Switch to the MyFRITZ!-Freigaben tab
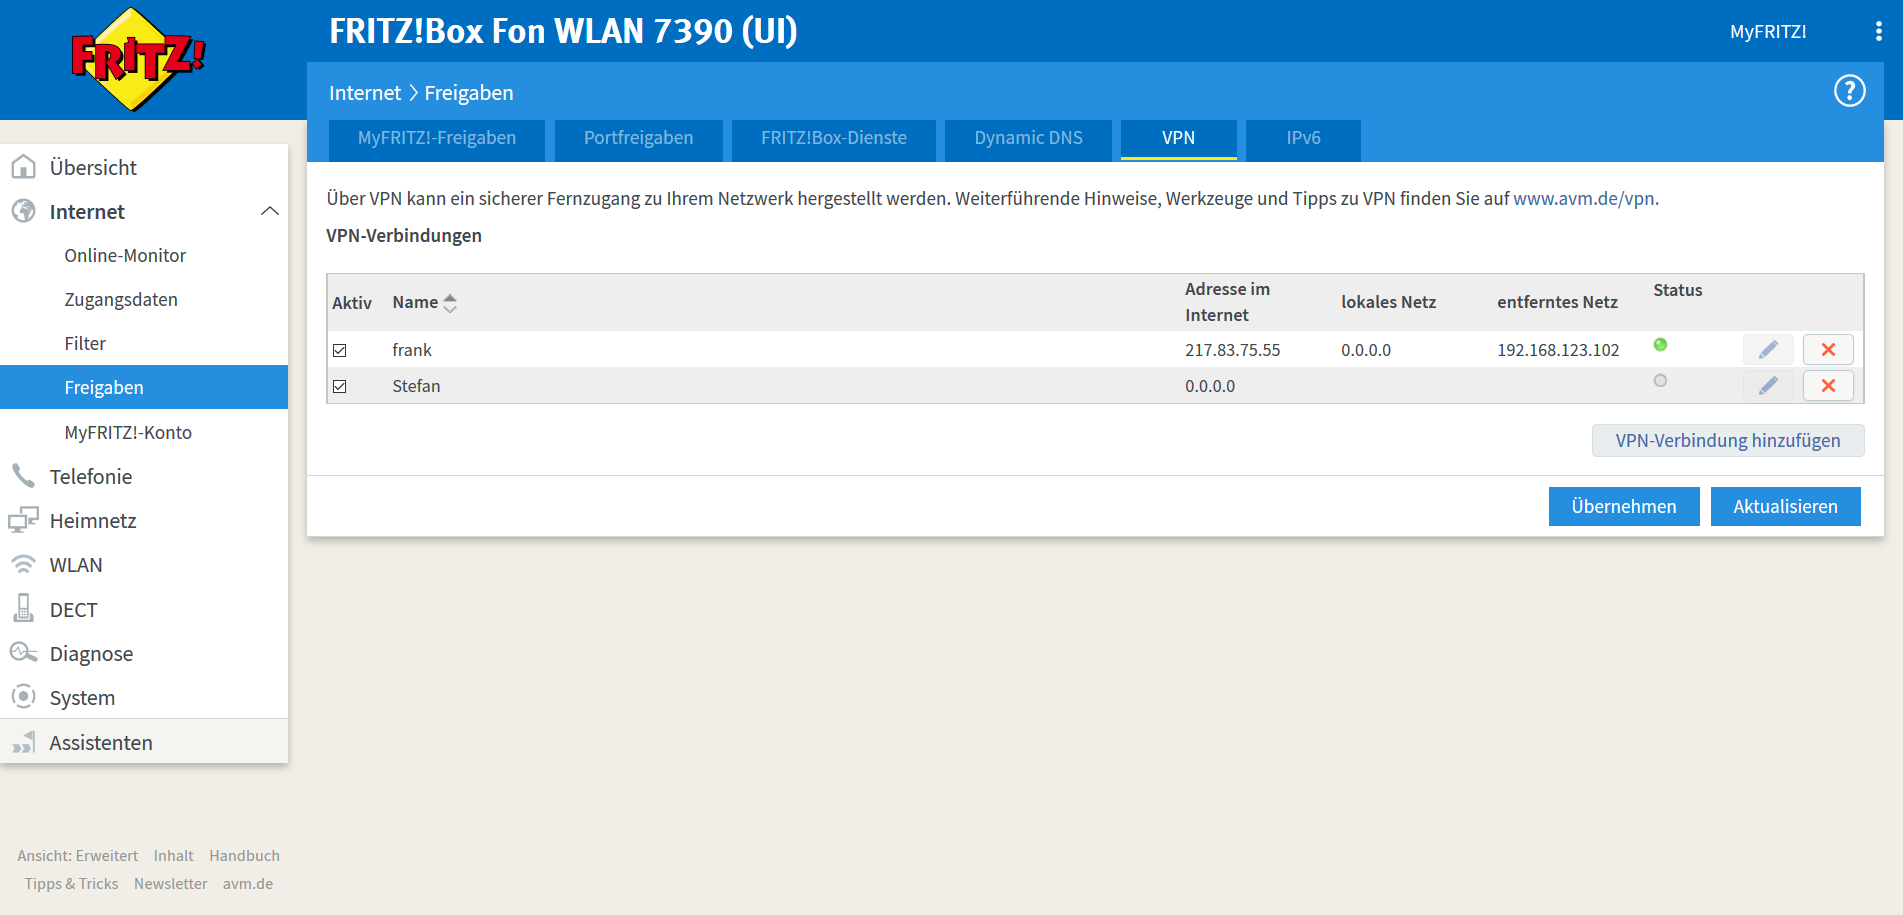1903x915 pixels. pyautogui.click(x=437, y=139)
